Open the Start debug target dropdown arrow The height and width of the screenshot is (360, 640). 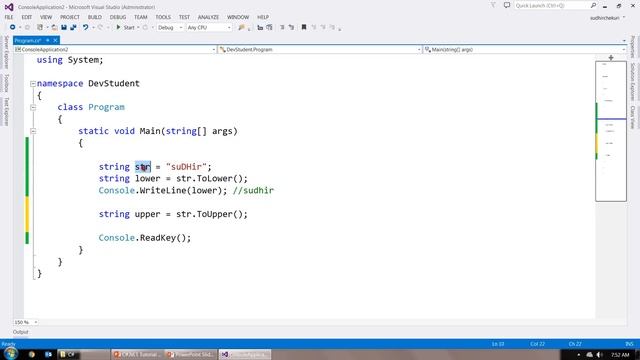pos(138,27)
